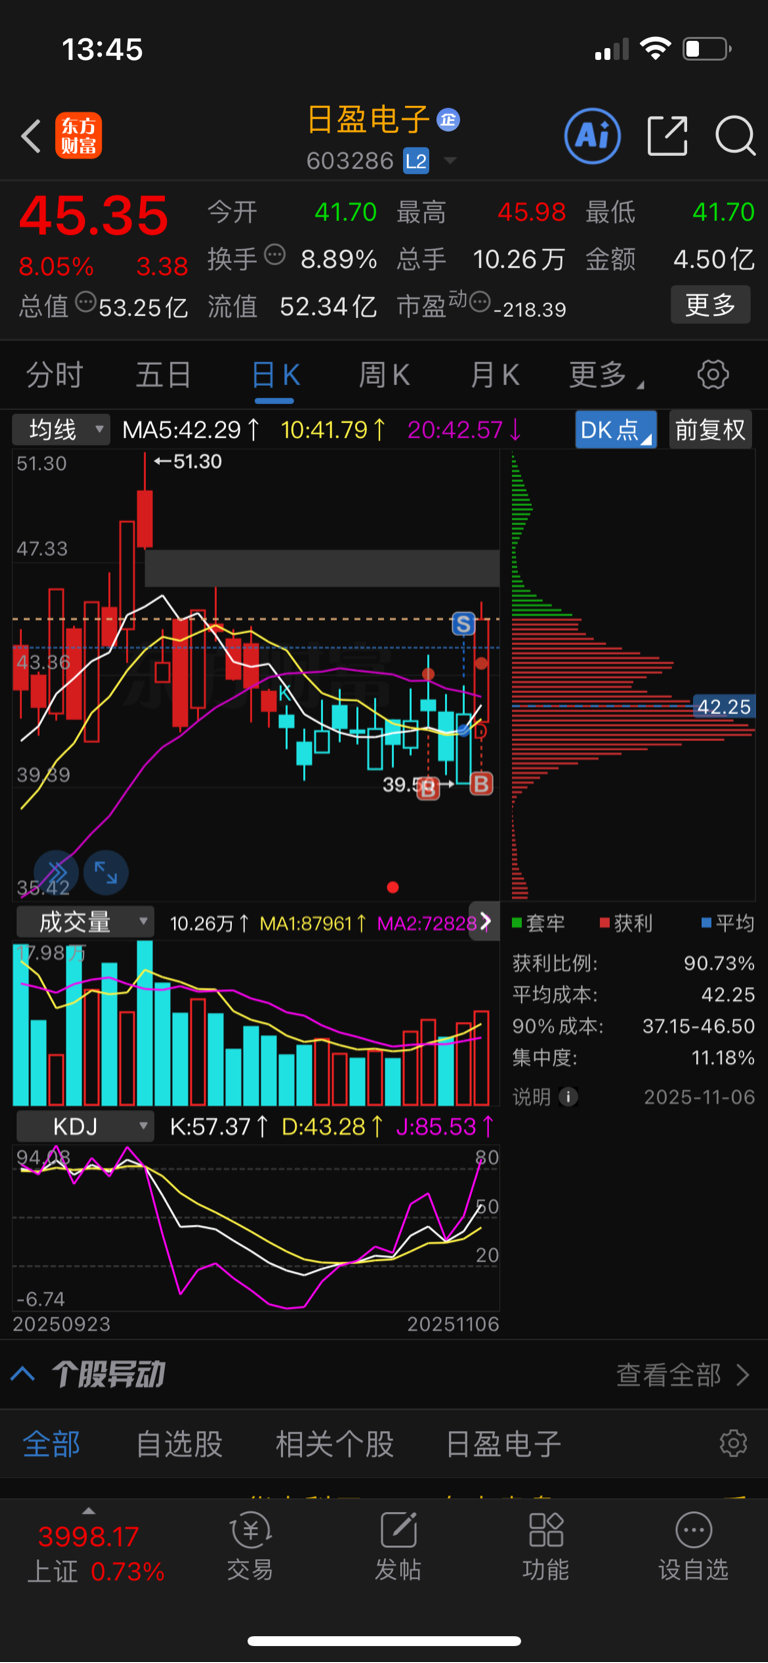Tap the S sell signal marker
768x1663 pixels.
[x=463, y=625]
